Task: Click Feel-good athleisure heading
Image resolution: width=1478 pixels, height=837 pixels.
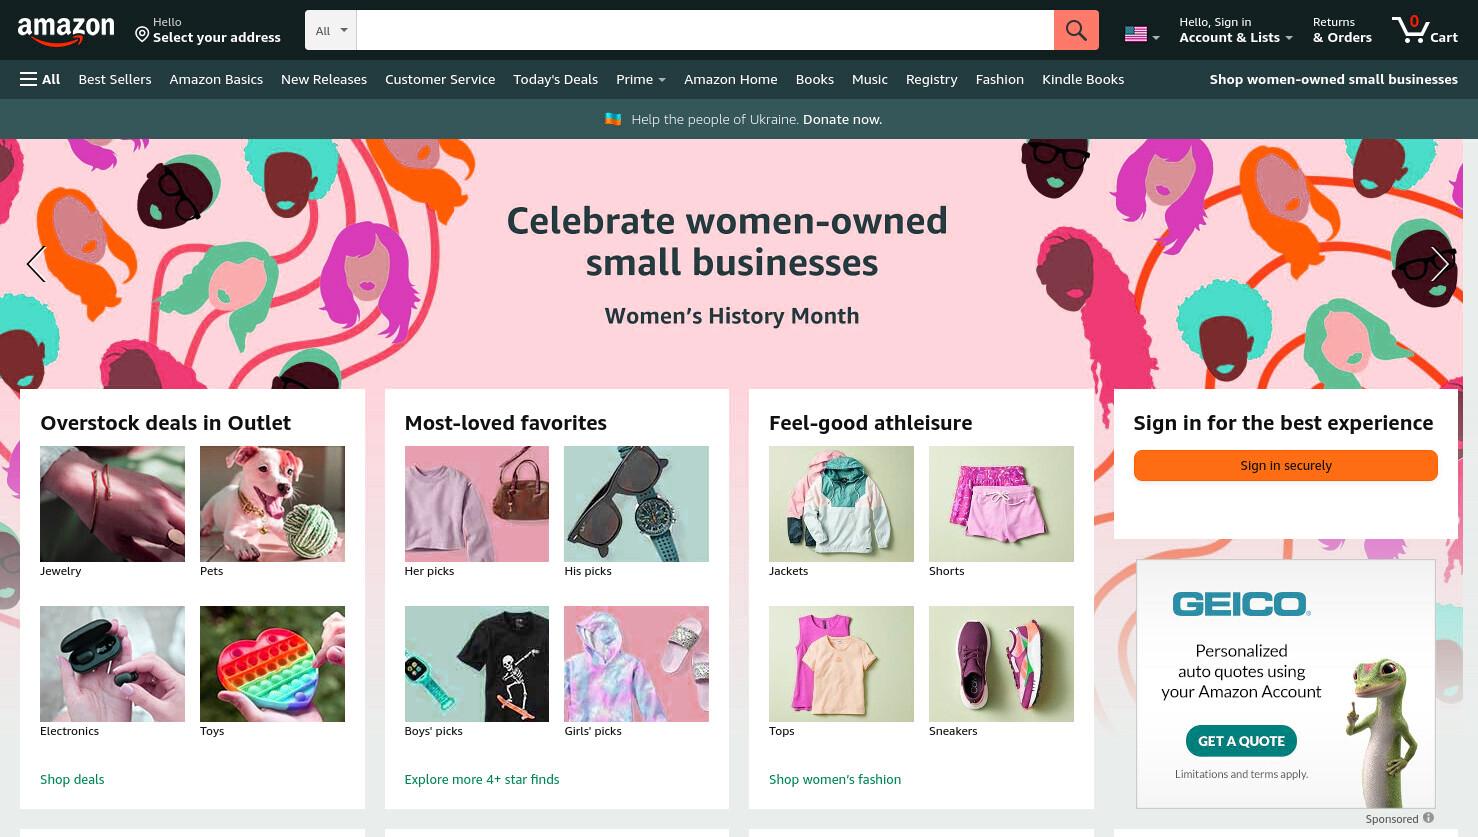Action: coord(870,423)
